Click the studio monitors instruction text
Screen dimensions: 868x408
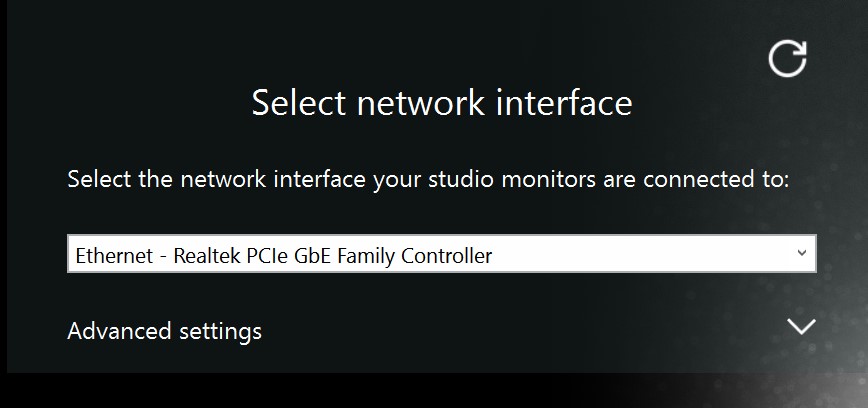pyautogui.click(x=428, y=180)
